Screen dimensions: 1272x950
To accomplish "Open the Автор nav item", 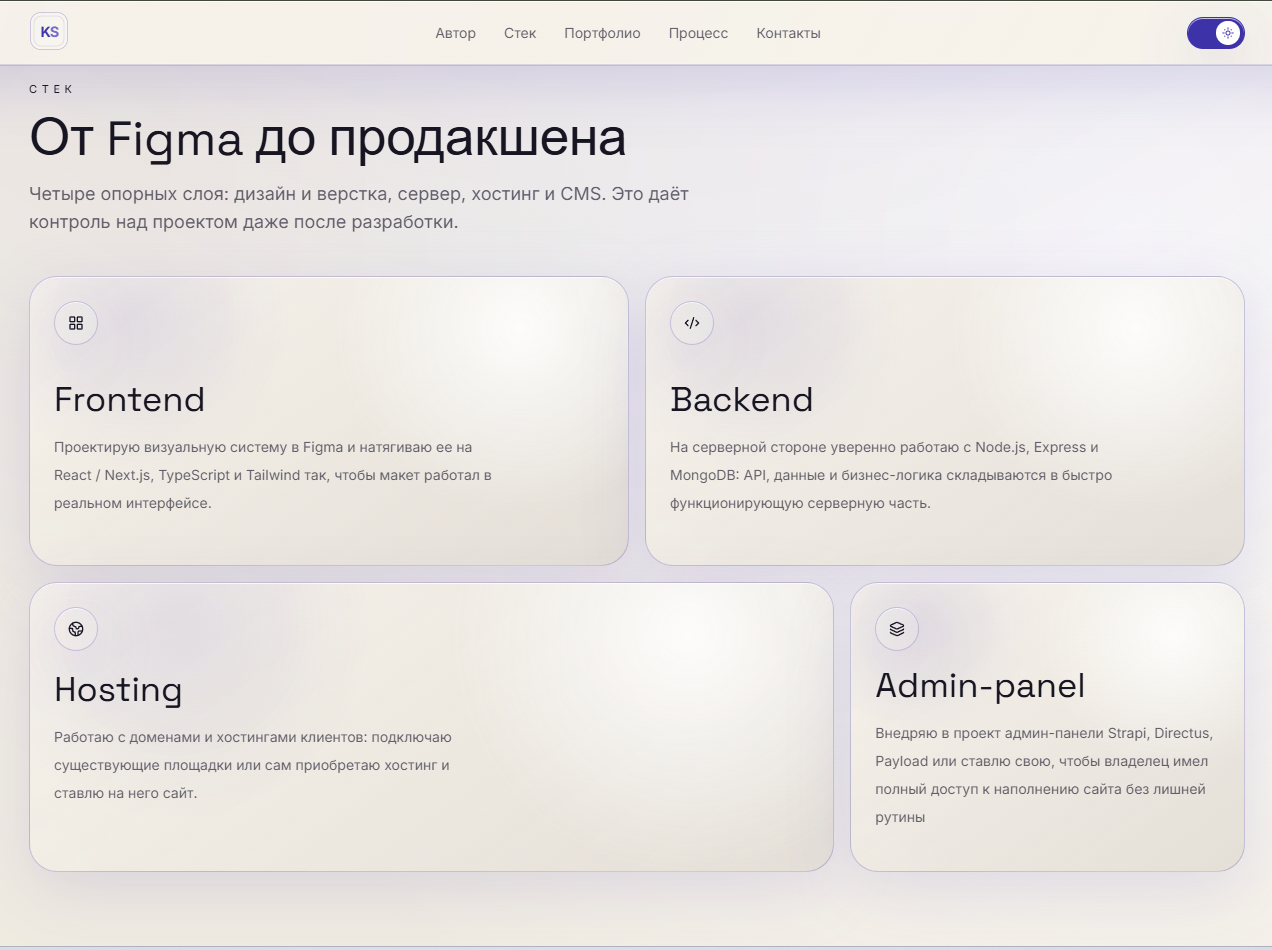I will point(455,33).
